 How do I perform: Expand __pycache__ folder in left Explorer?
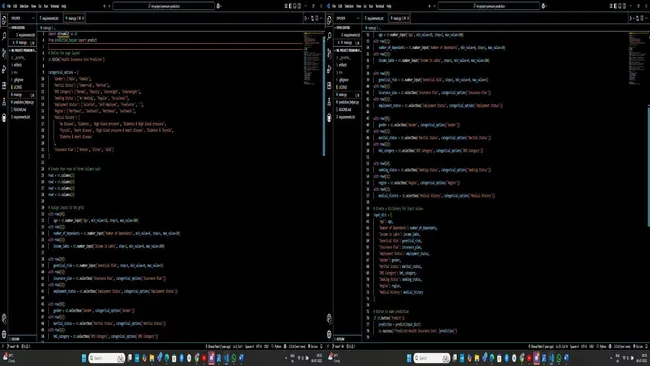click(x=22, y=58)
